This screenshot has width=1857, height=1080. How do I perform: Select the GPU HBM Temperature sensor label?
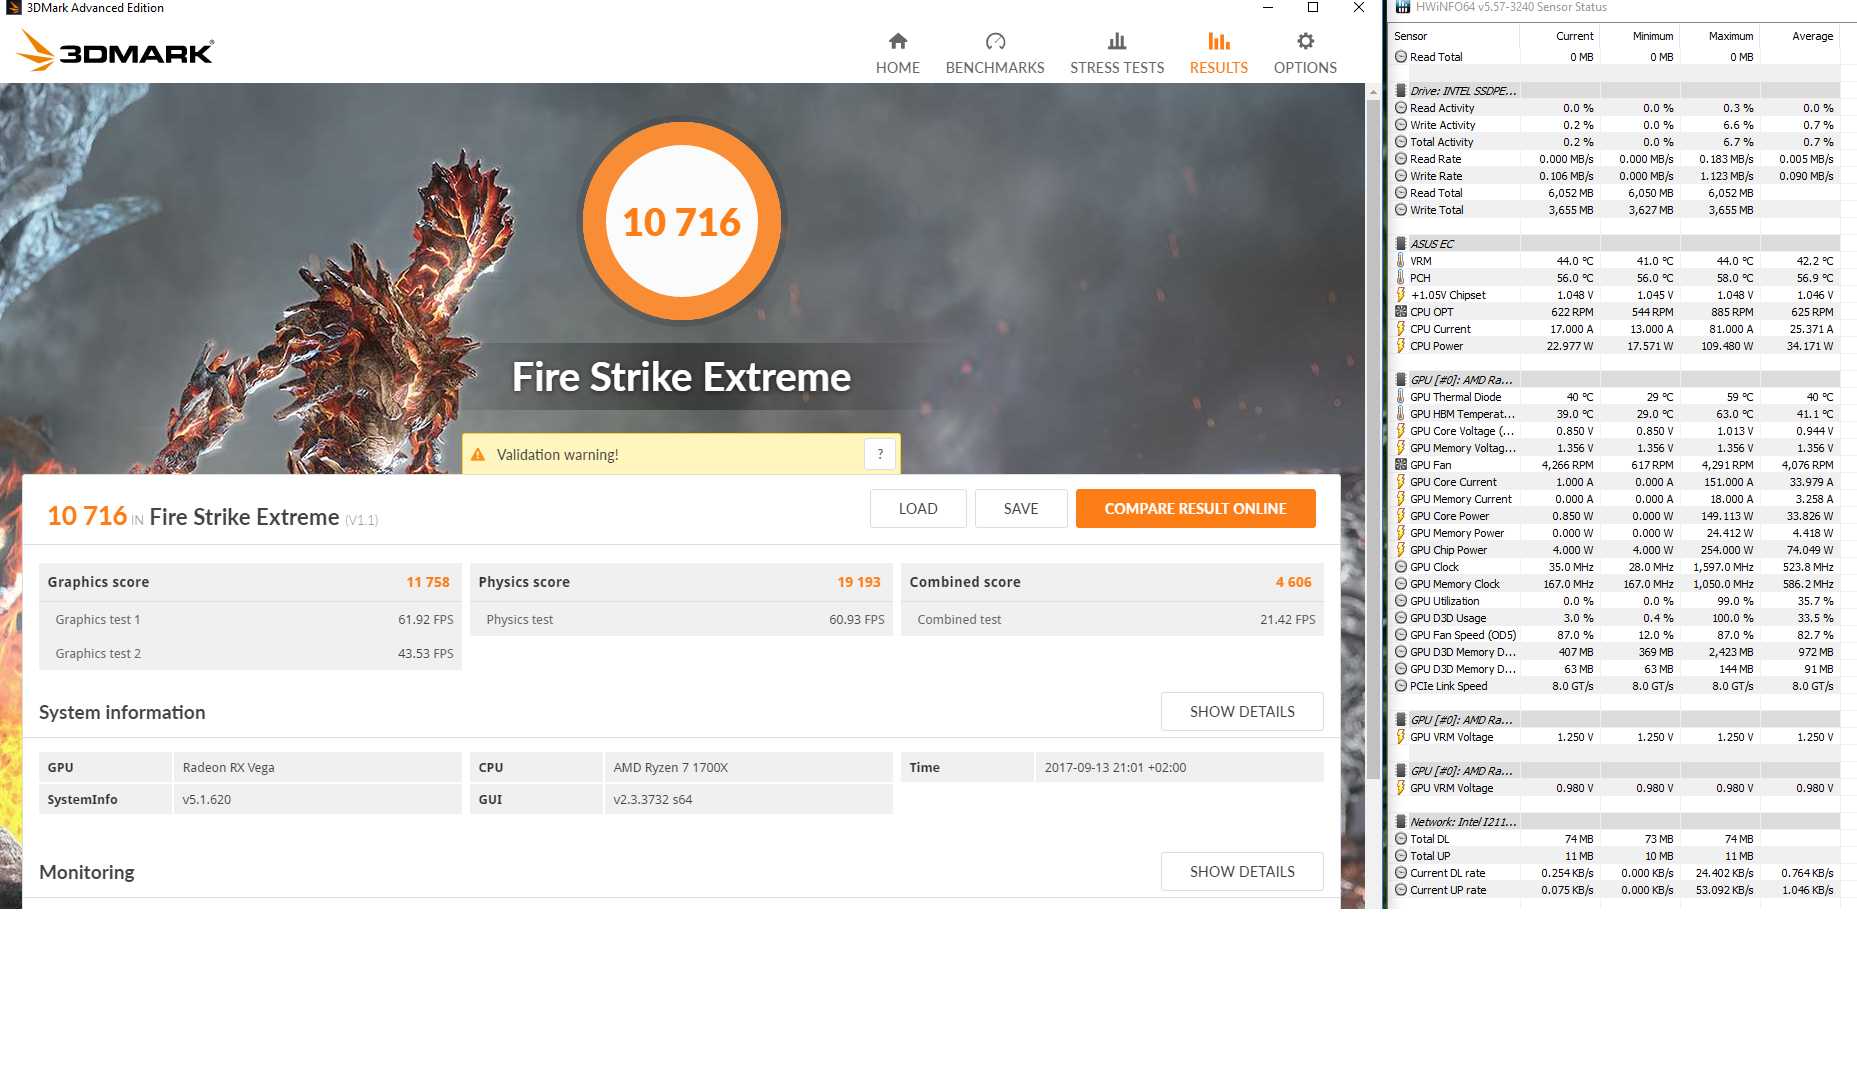[1462, 414]
